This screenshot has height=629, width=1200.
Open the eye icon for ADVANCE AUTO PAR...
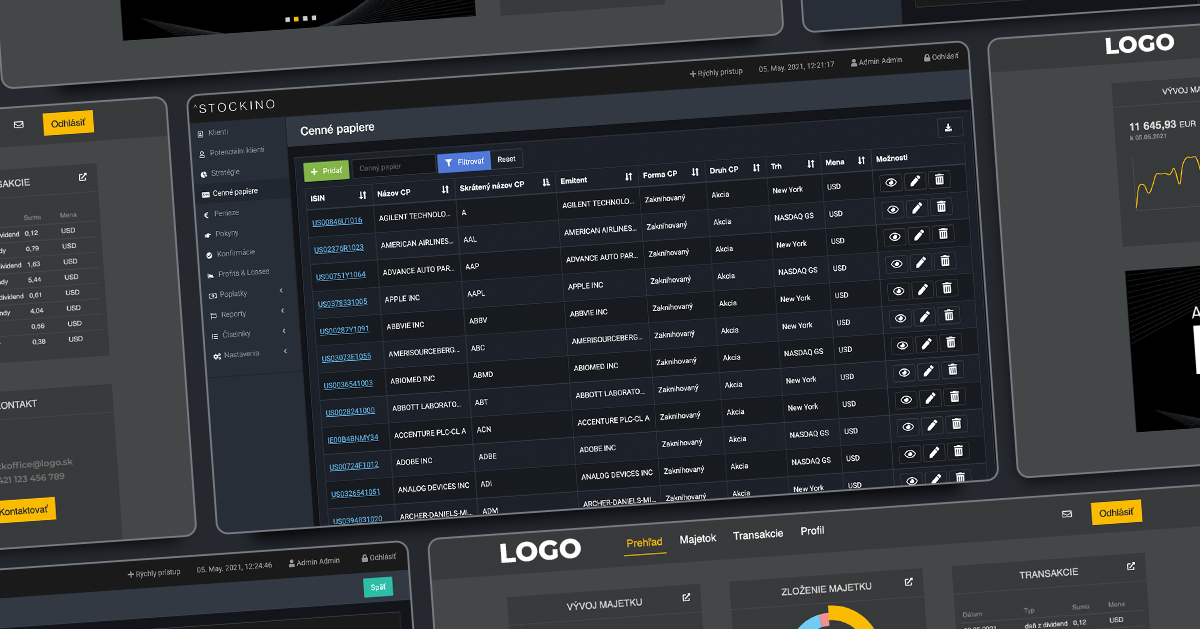pyautogui.click(x=895, y=236)
